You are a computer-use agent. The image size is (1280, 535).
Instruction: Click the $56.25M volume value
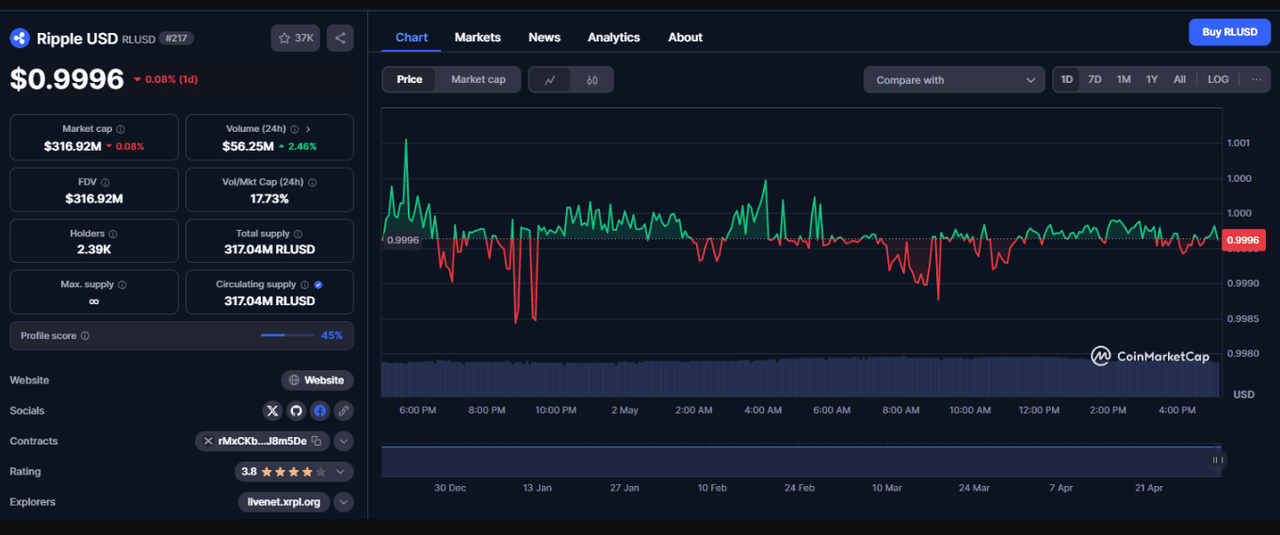248,146
